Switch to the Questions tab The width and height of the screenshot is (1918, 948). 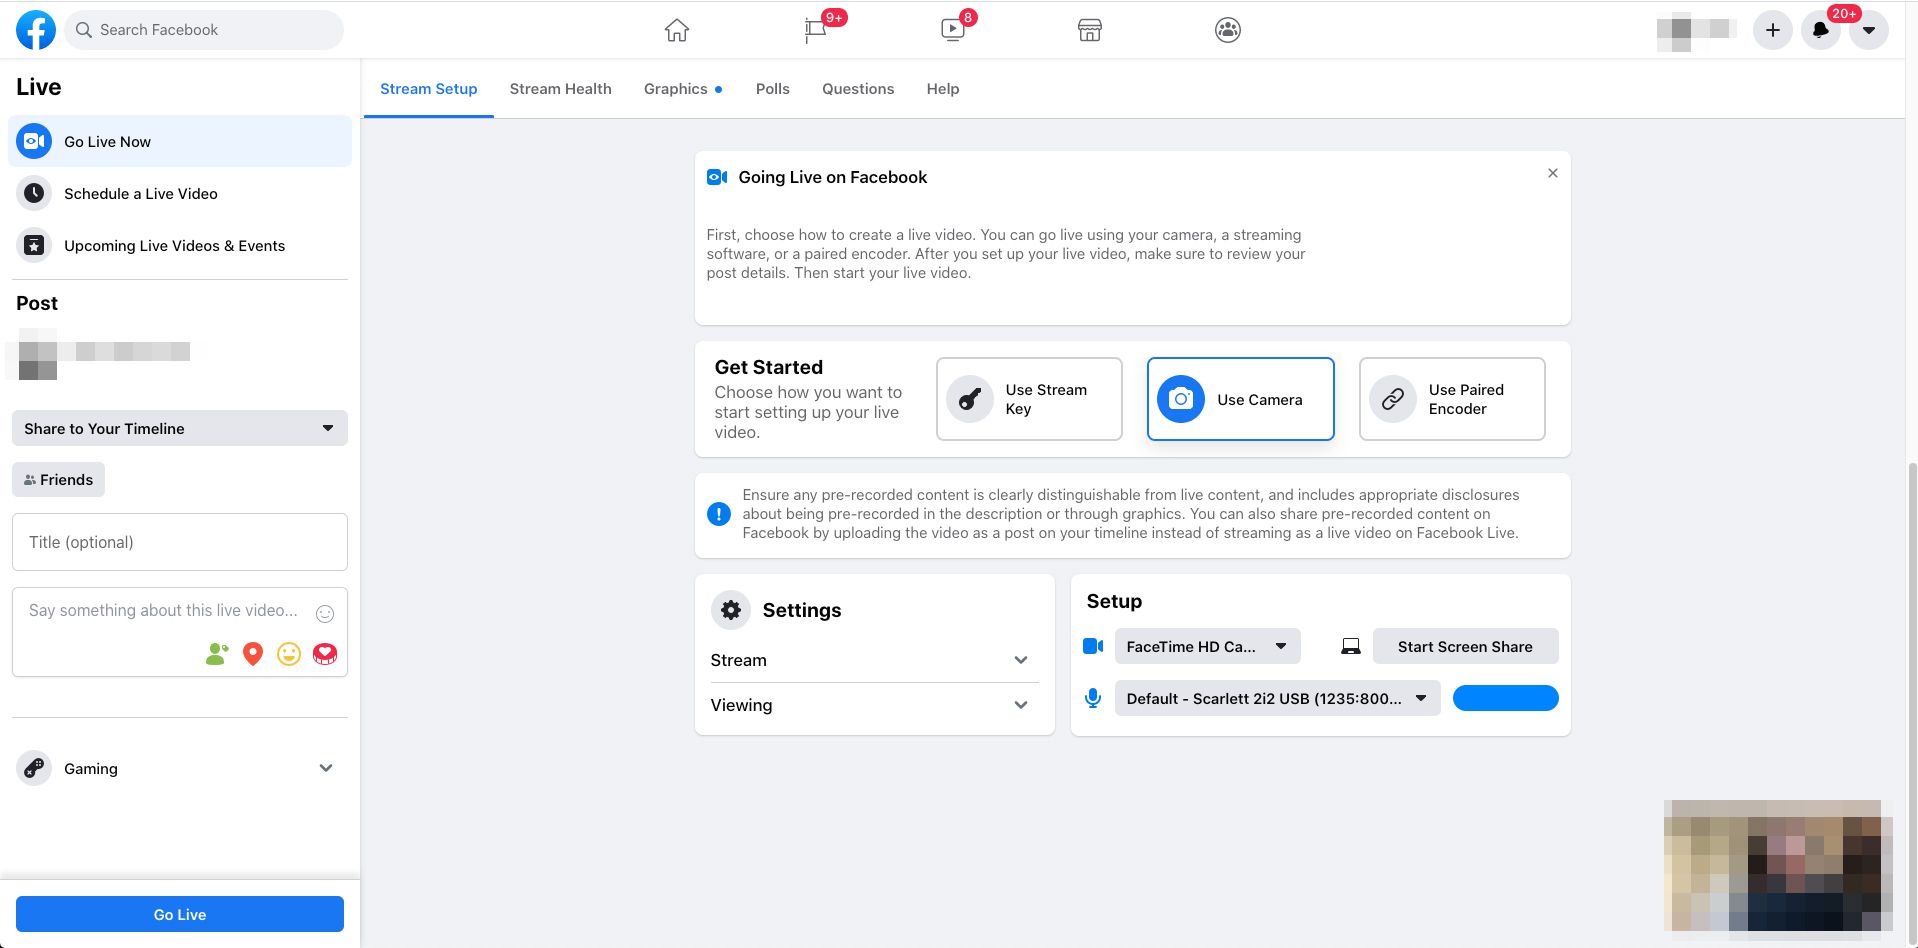click(858, 89)
